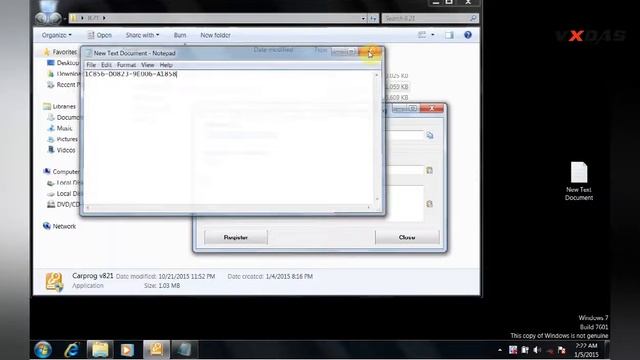The height and width of the screenshot is (360, 640).
Task: Click Burn in the Explorer toolbar
Action: (x=180, y=35)
